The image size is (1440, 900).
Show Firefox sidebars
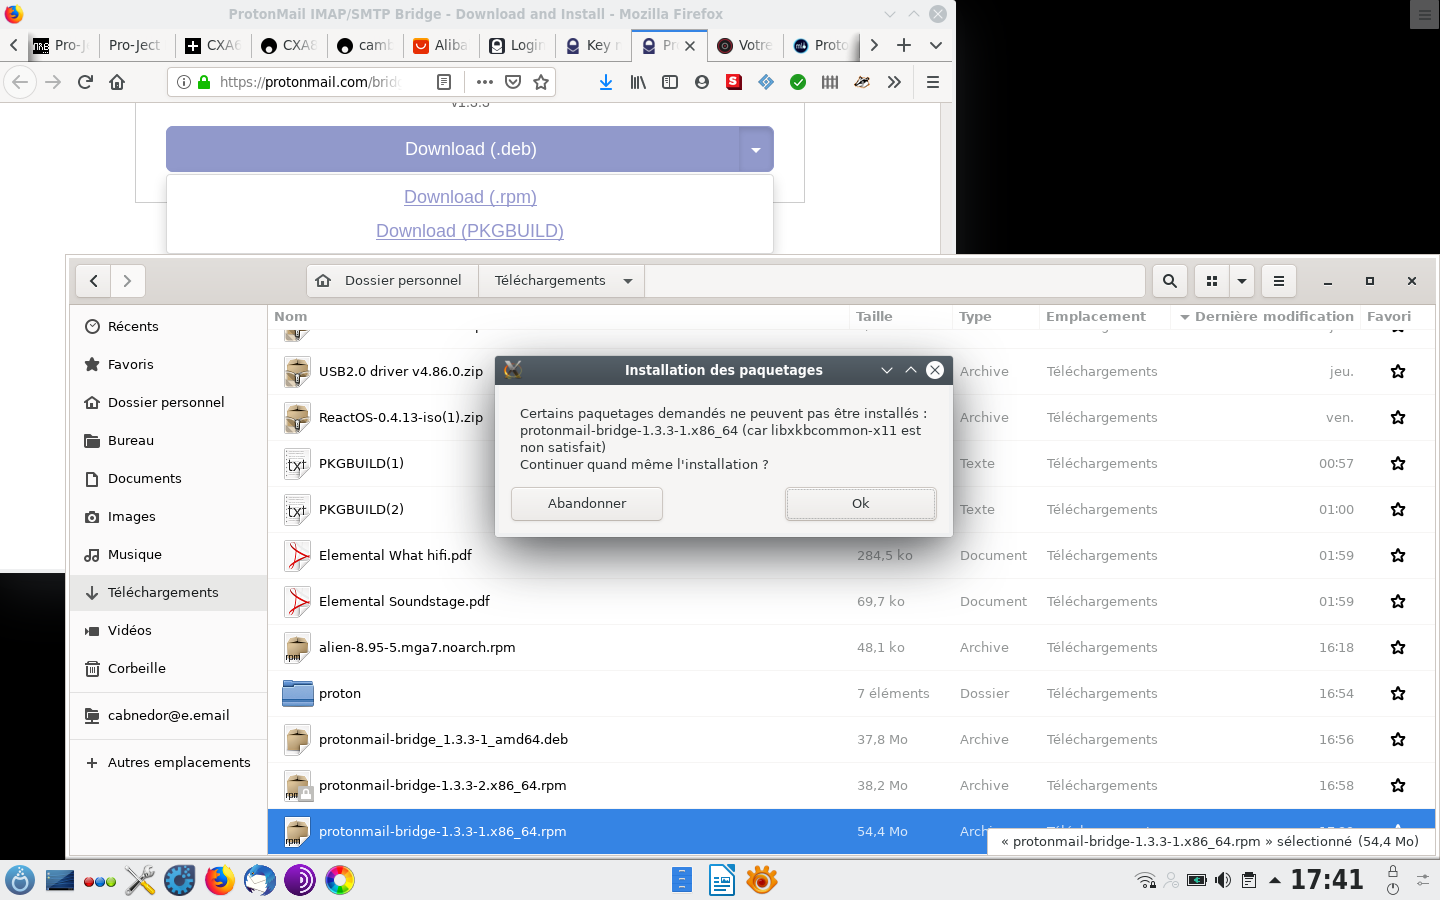click(x=670, y=82)
